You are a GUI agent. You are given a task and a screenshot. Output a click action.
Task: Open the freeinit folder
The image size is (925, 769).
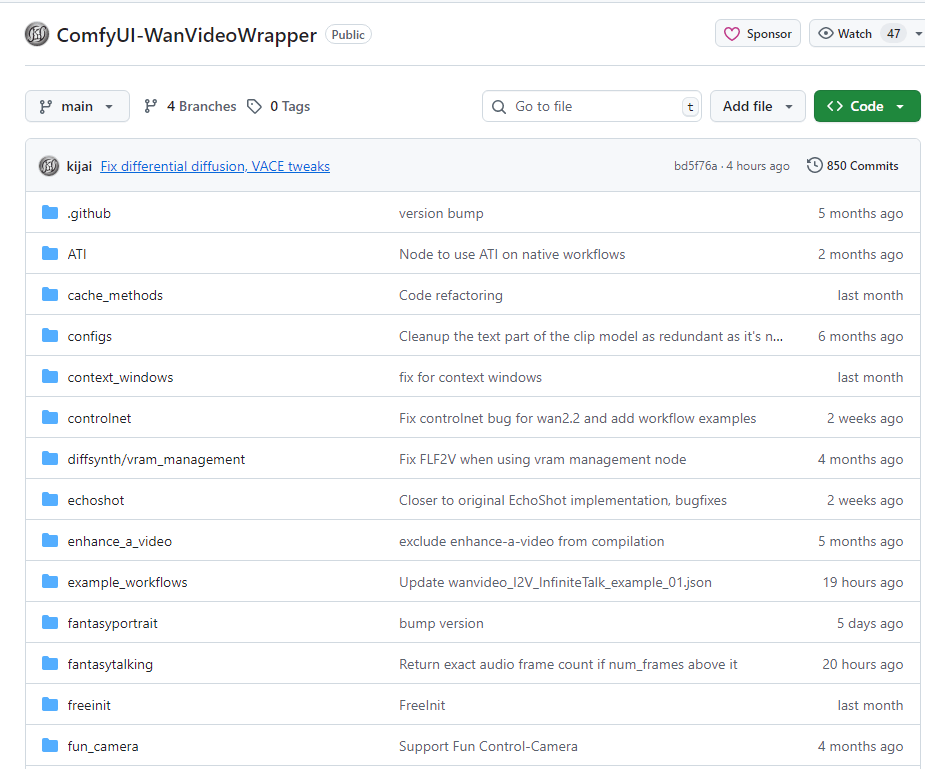click(x=89, y=705)
